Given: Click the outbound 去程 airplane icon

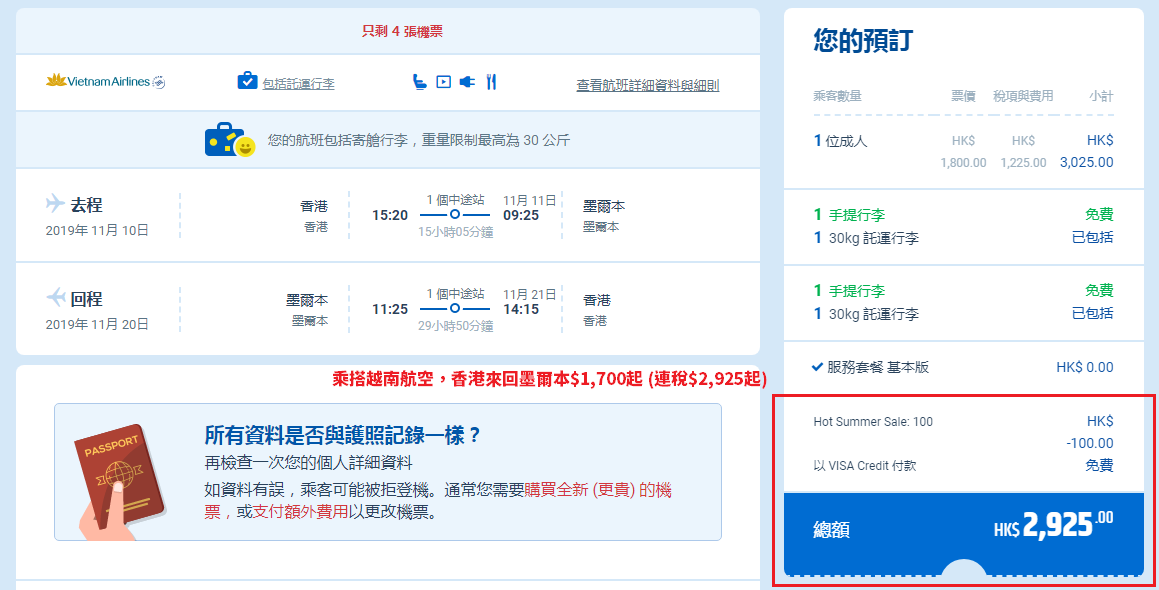Looking at the screenshot, I should point(55,203).
